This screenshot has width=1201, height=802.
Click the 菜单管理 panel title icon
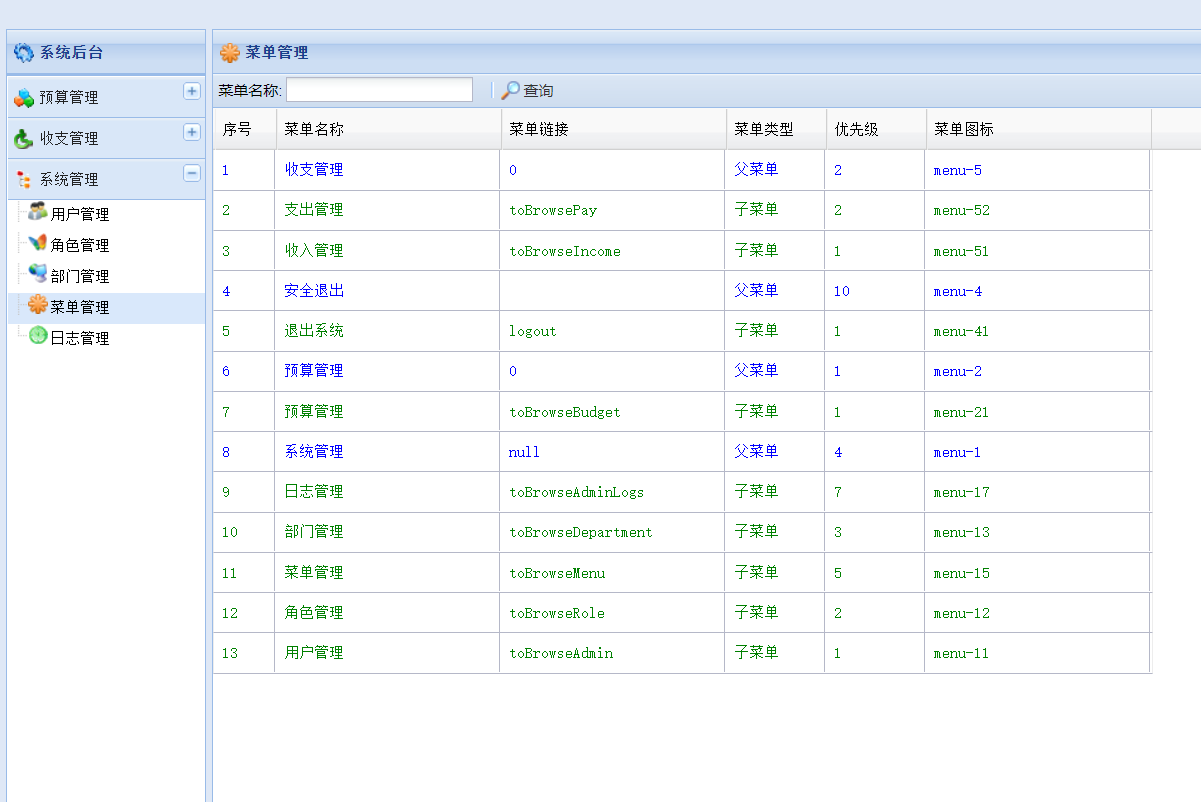tap(230, 53)
